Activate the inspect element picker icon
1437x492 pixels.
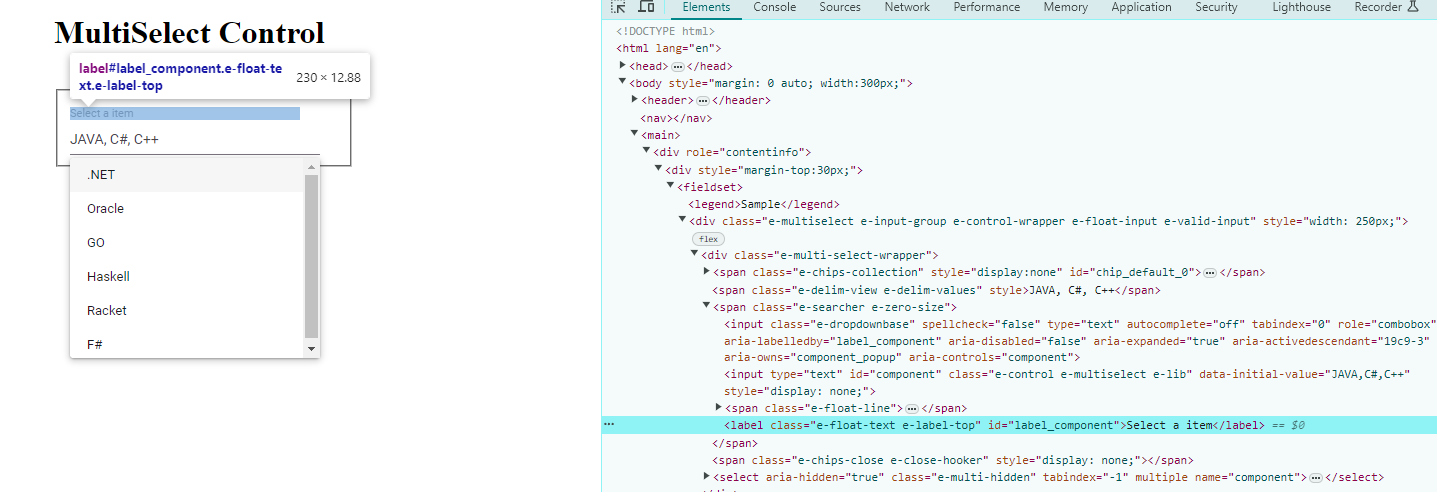click(619, 7)
